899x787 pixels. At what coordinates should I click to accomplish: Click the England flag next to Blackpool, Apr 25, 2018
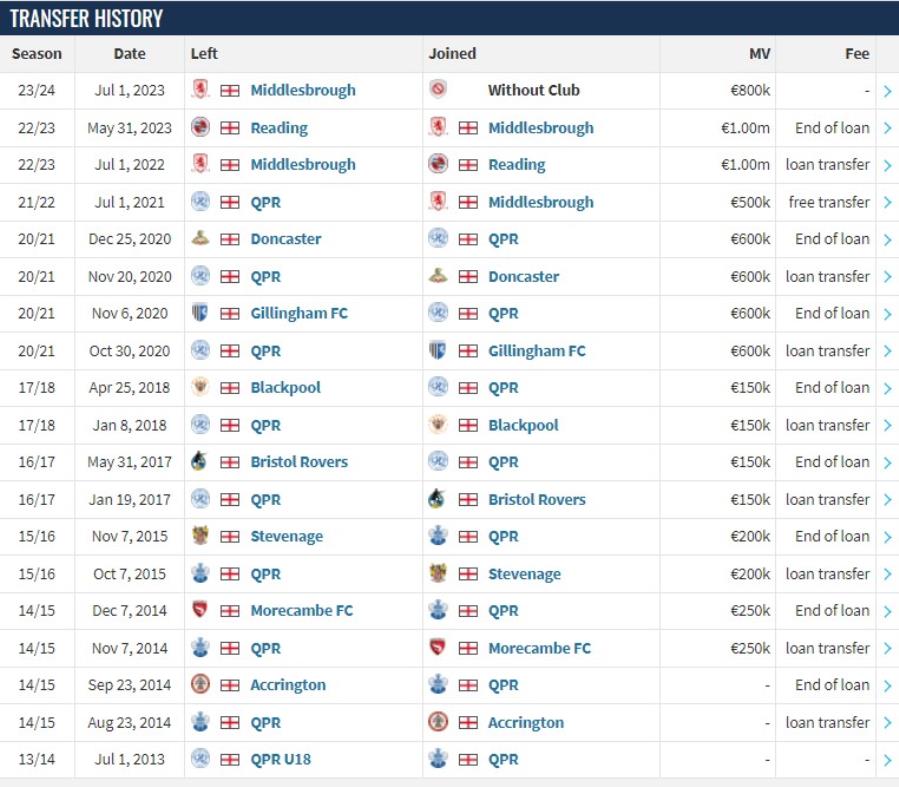point(230,388)
